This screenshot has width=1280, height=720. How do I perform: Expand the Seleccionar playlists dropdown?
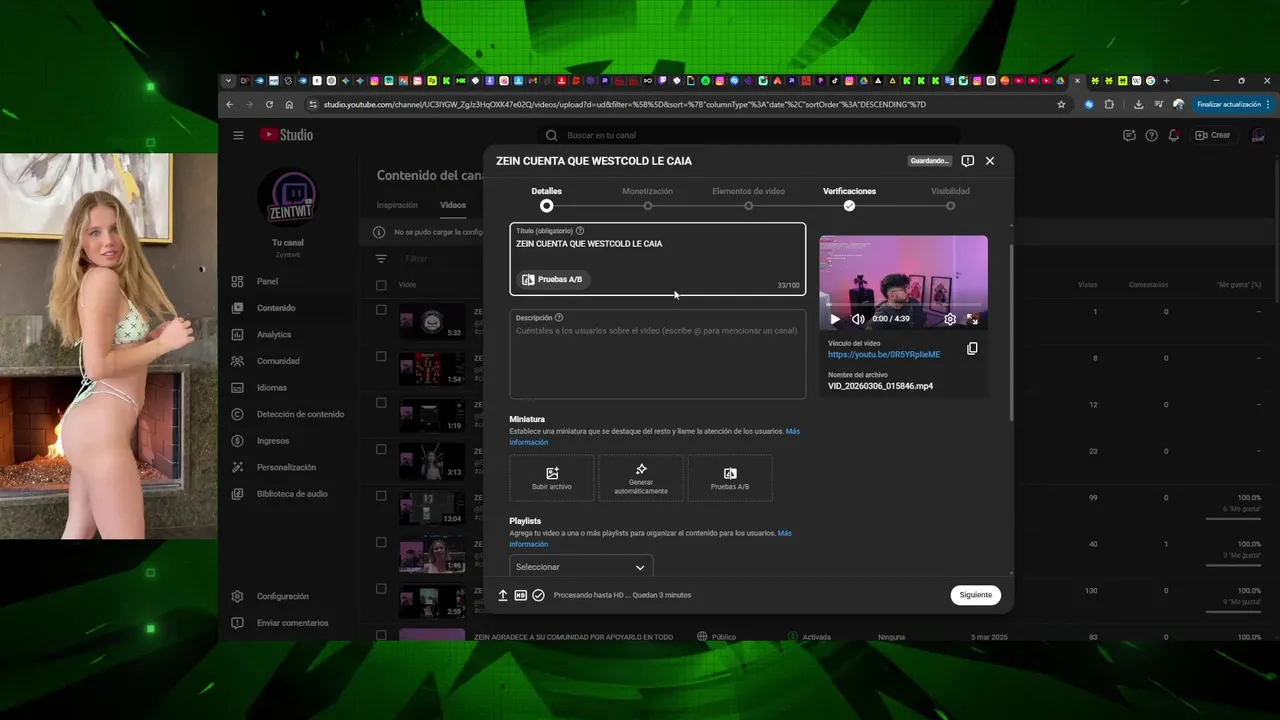click(581, 567)
